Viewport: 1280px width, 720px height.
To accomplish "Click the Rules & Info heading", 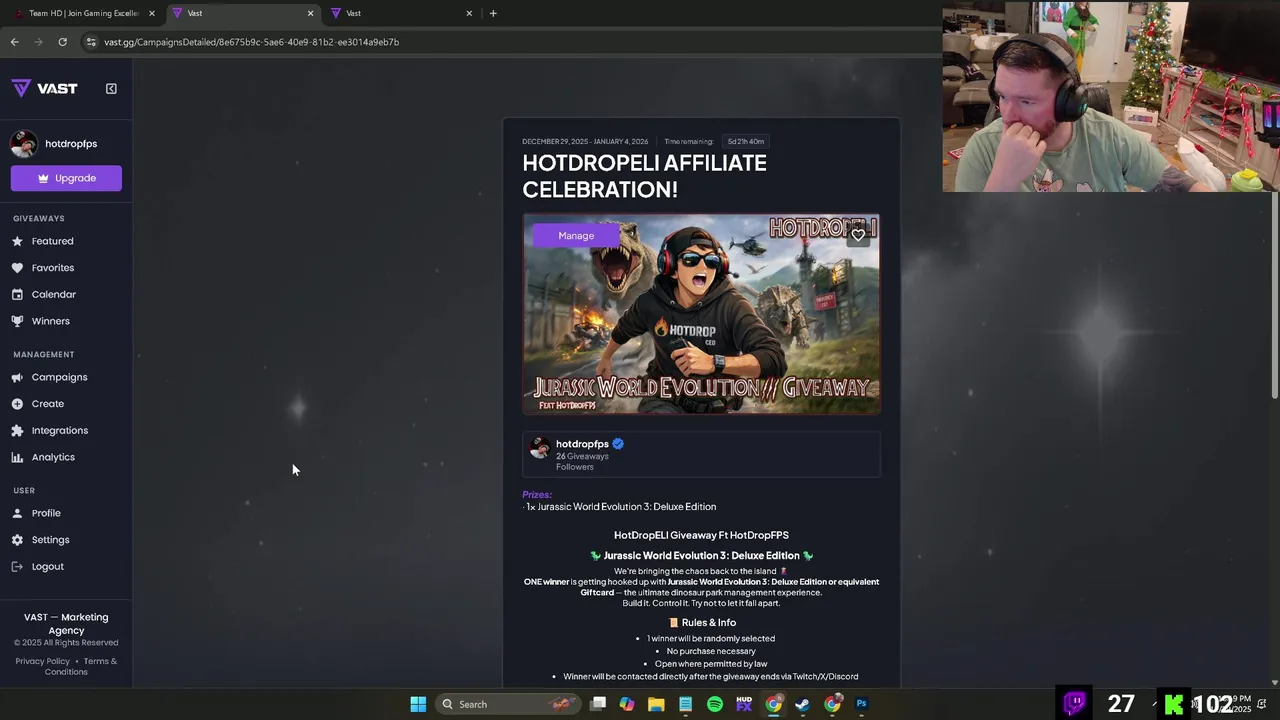I will coord(701,623).
